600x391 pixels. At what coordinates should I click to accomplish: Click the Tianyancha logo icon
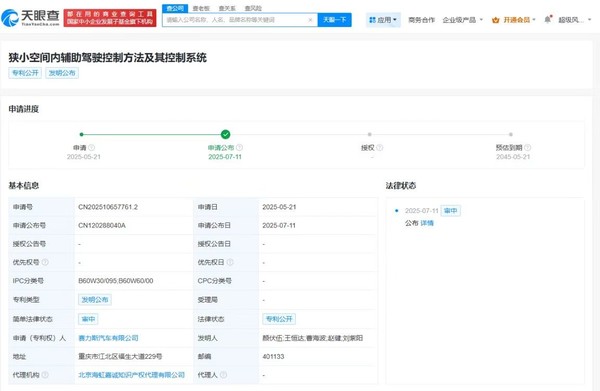(10, 18)
